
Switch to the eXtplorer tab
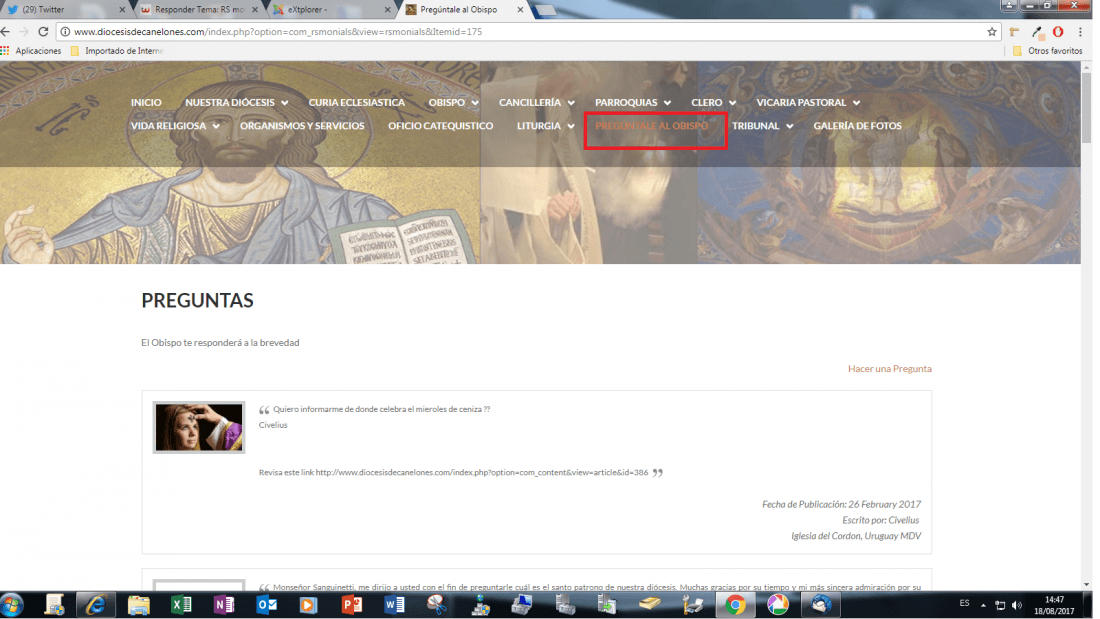[x=331, y=10]
